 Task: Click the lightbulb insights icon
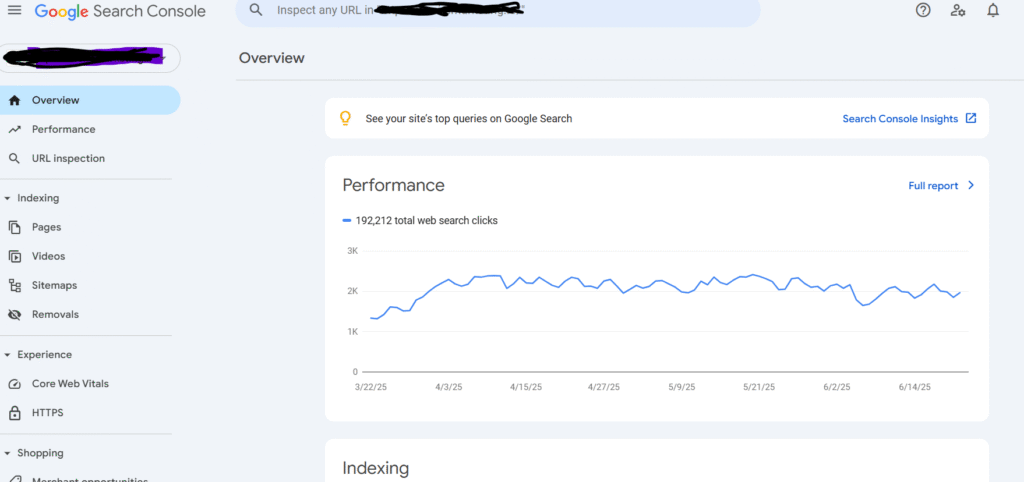click(345, 119)
